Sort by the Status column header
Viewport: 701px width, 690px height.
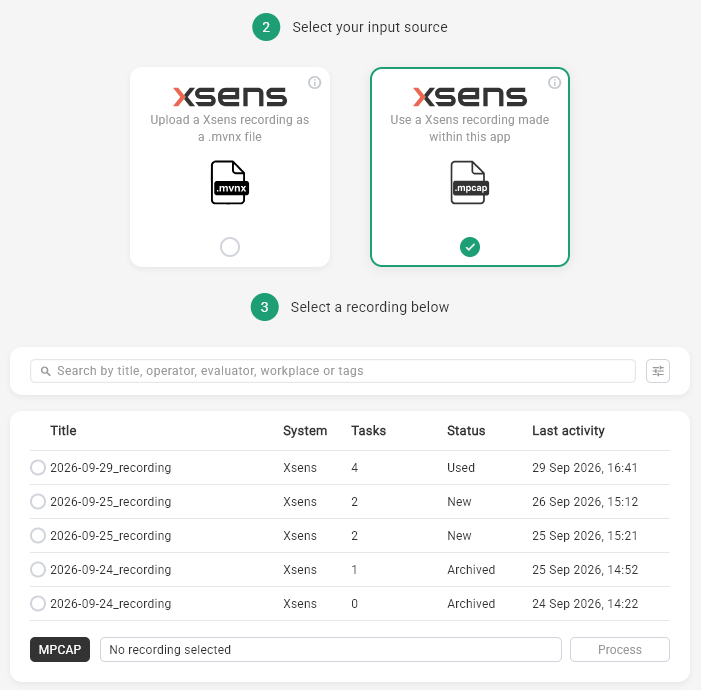click(x=466, y=431)
